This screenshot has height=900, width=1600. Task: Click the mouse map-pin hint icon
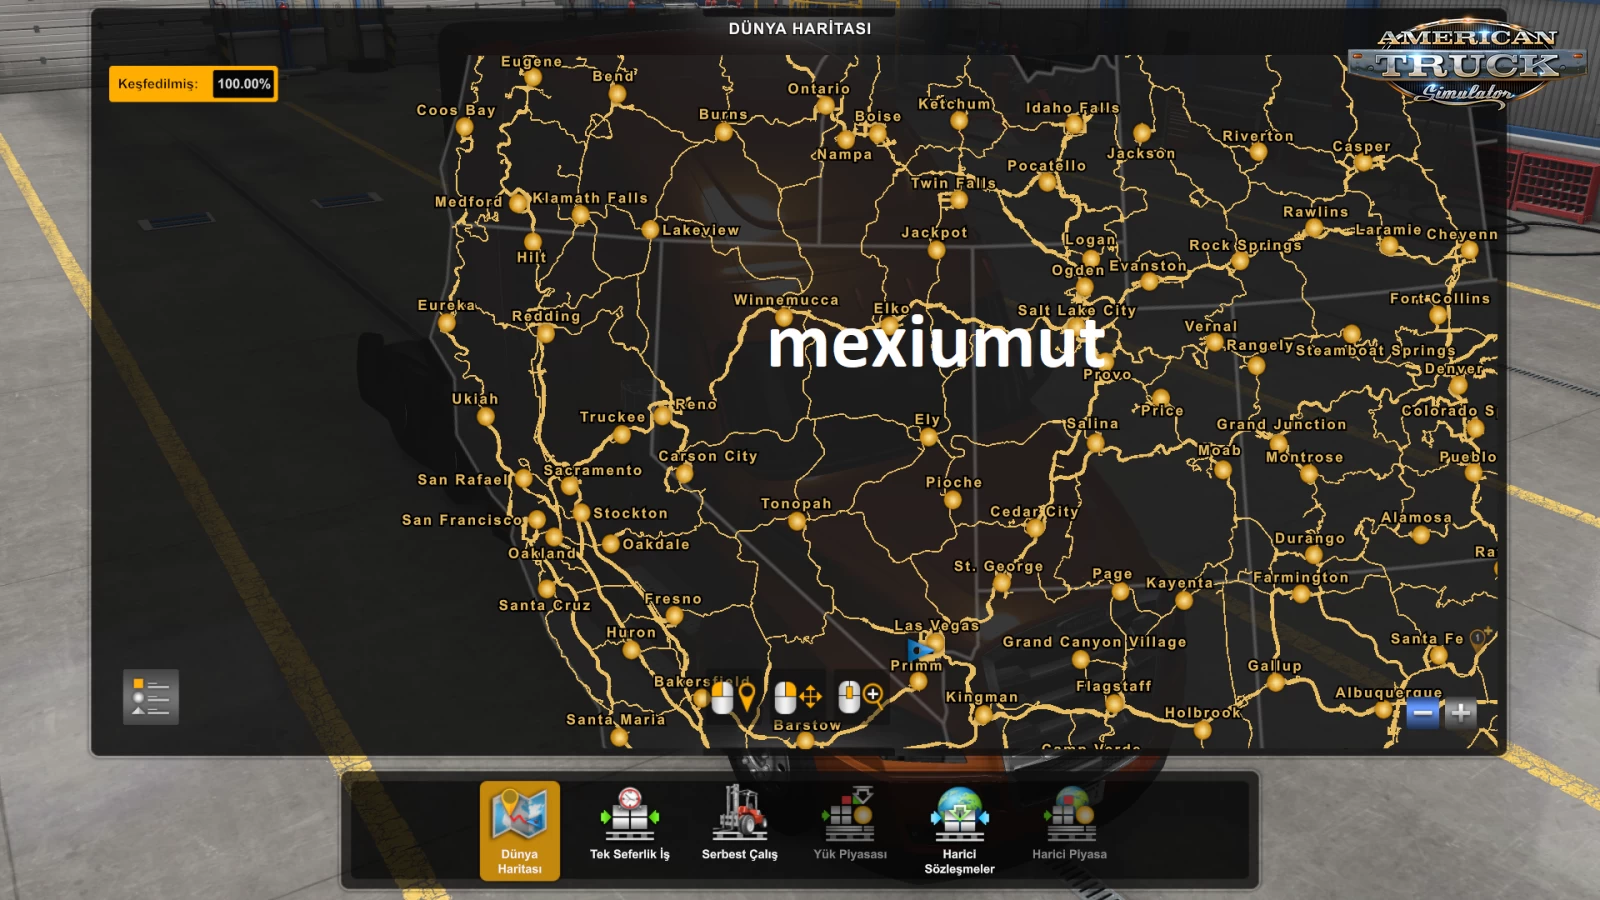tap(733, 696)
